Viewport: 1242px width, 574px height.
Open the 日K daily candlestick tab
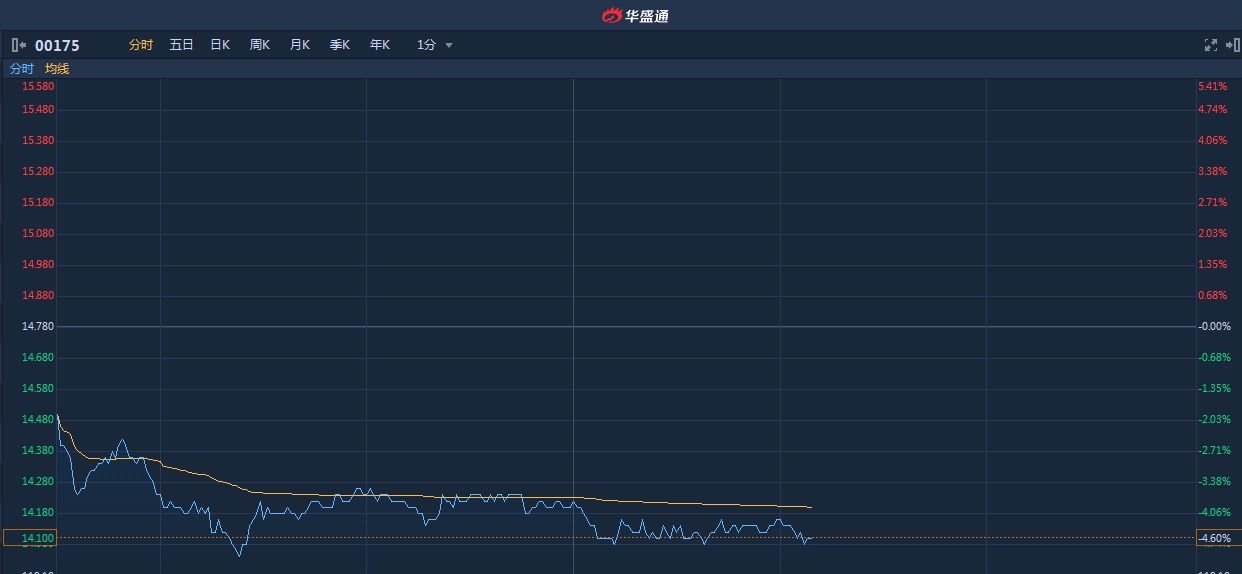pyautogui.click(x=220, y=45)
